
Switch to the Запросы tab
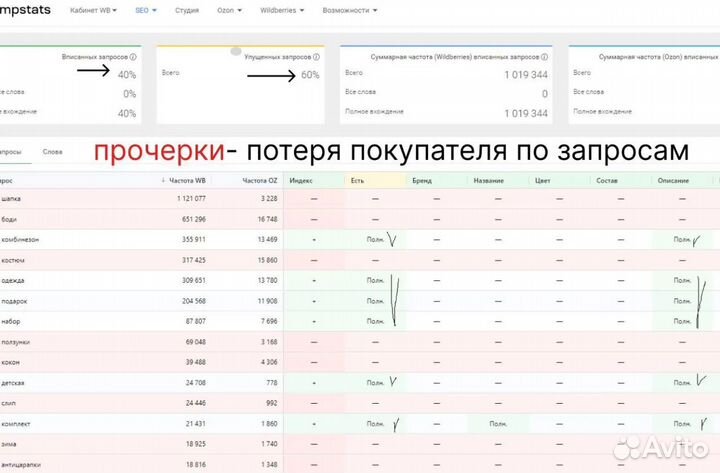click(x=11, y=152)
